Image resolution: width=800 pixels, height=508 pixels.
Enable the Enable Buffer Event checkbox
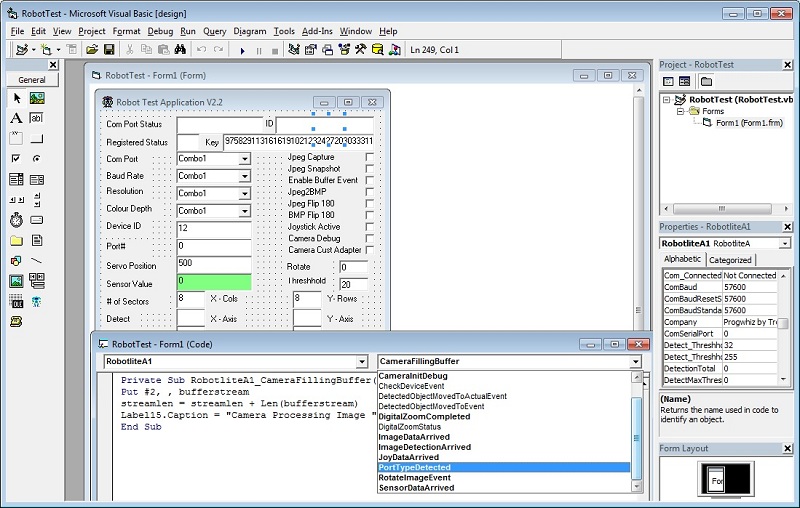click(369, 180)
